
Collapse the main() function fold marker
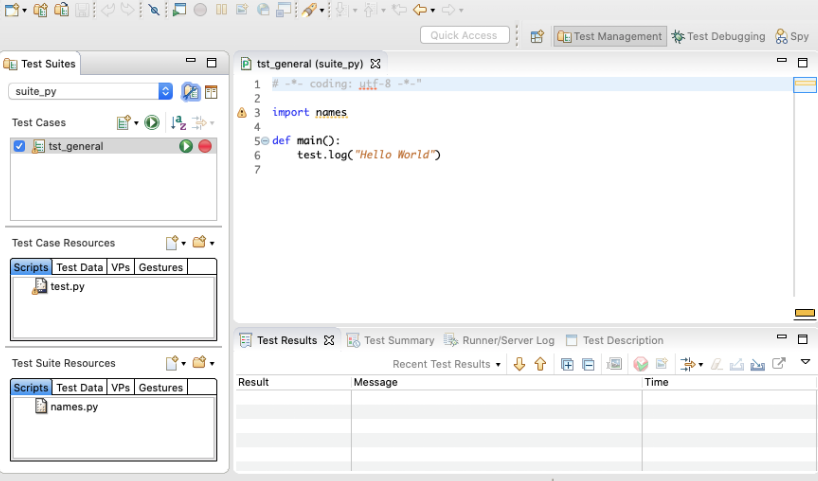pyautogui.click(x=265, y=142)
